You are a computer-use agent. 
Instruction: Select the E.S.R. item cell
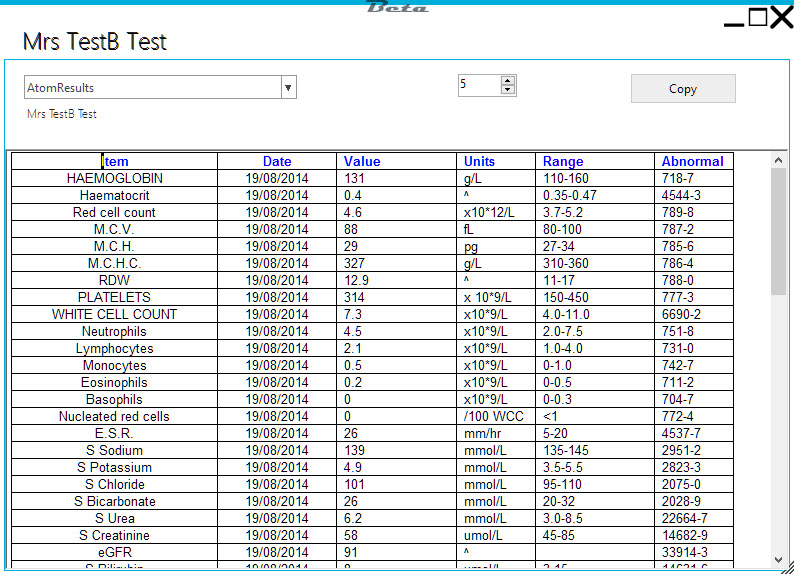[x=114, y=433]
